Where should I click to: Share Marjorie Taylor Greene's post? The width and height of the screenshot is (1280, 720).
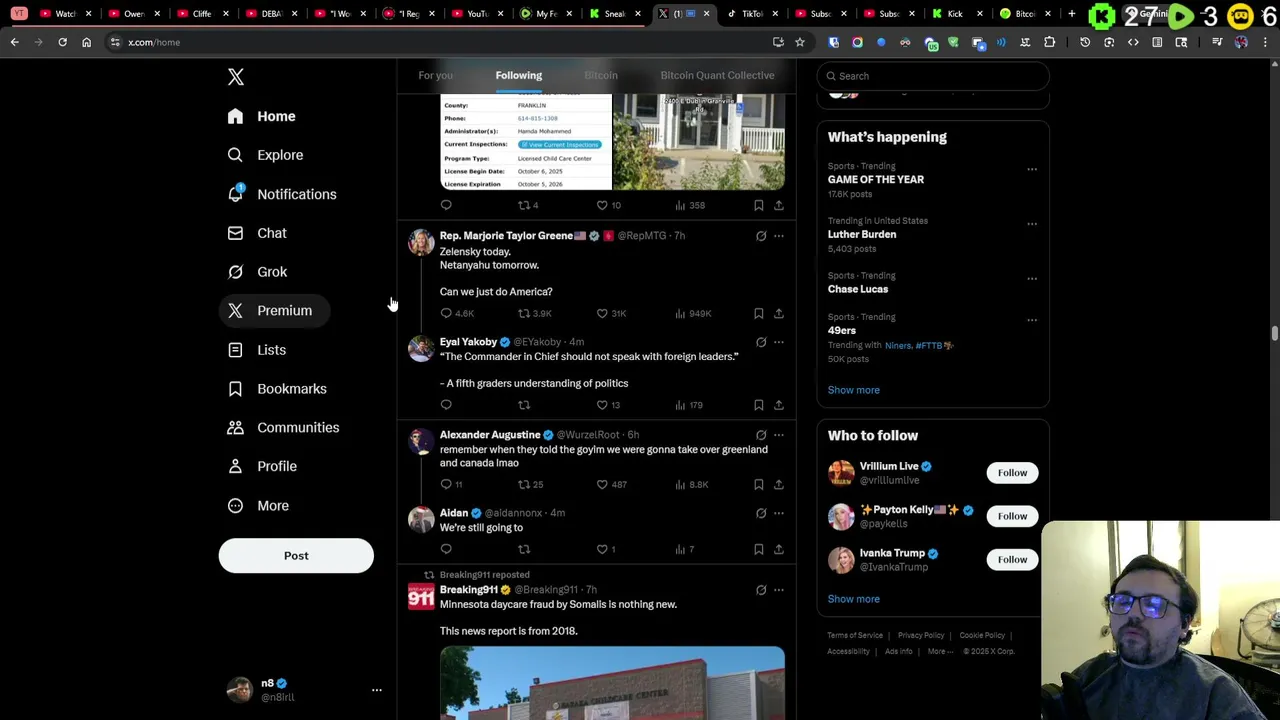778,314
